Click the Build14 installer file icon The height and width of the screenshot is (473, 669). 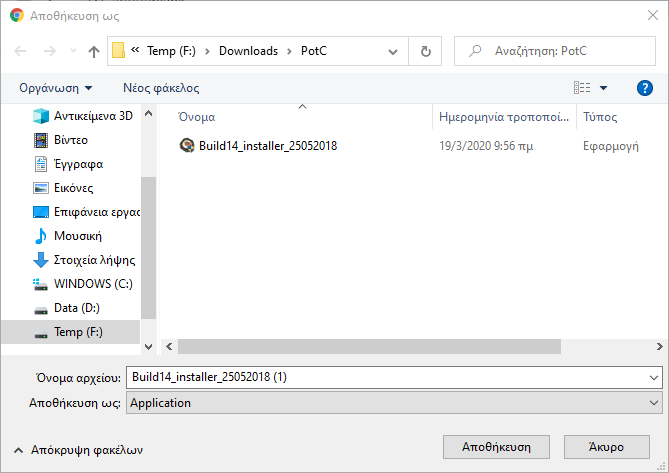[x=187, y=146]
